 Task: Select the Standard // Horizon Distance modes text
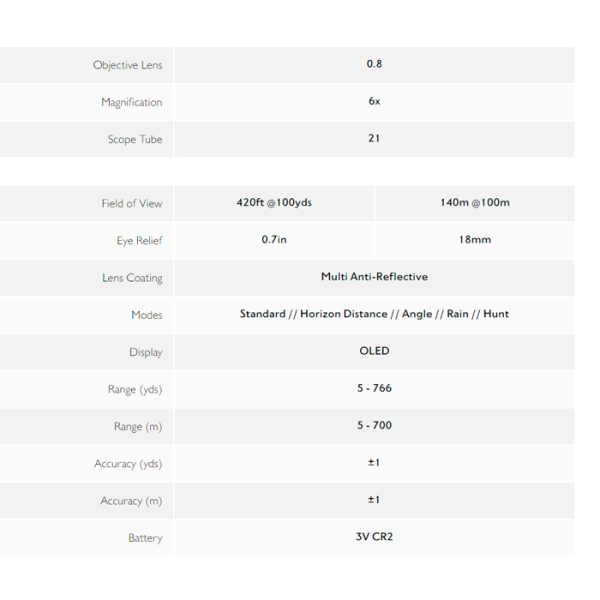click(x=314, y=314)
